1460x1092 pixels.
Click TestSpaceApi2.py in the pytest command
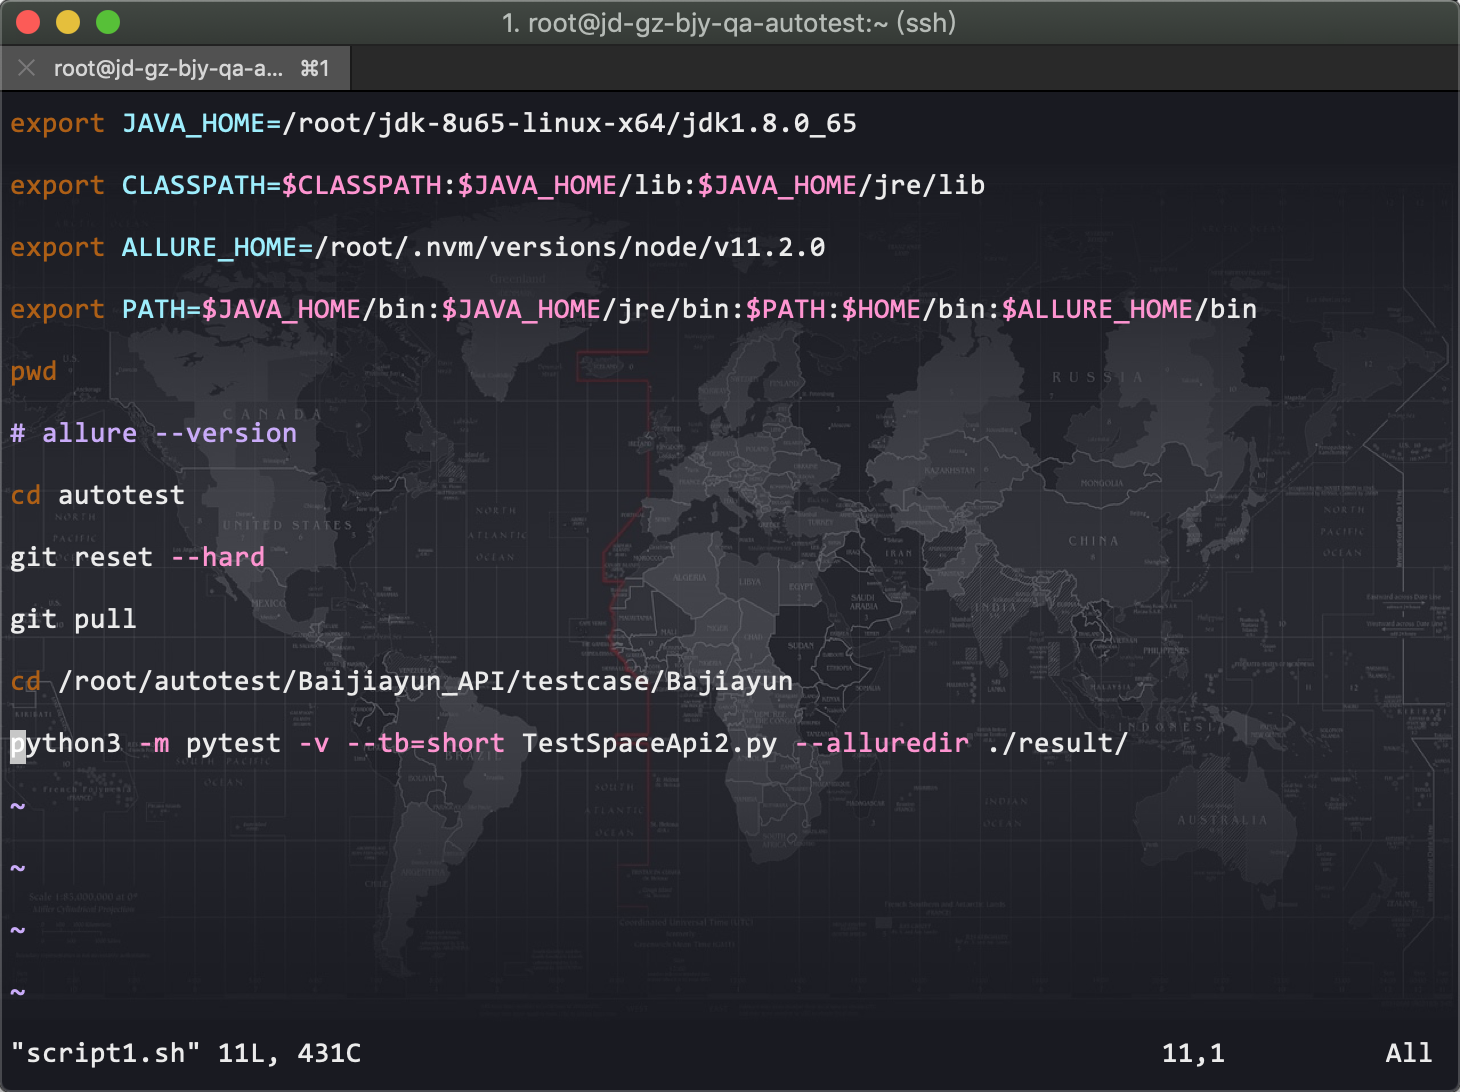649,744
